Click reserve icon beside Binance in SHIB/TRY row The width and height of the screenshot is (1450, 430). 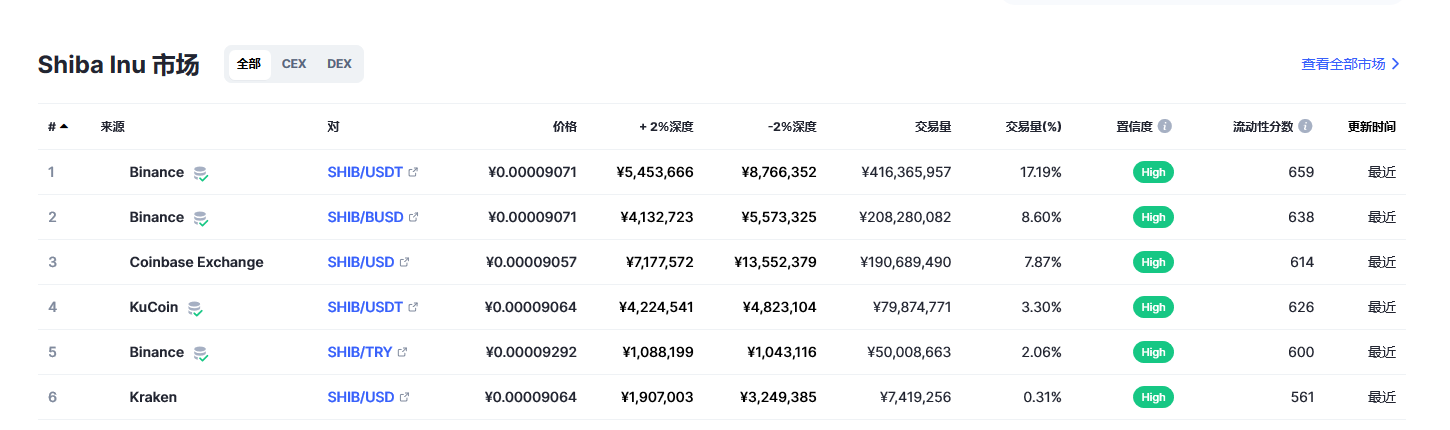click(x=201, y=353)
